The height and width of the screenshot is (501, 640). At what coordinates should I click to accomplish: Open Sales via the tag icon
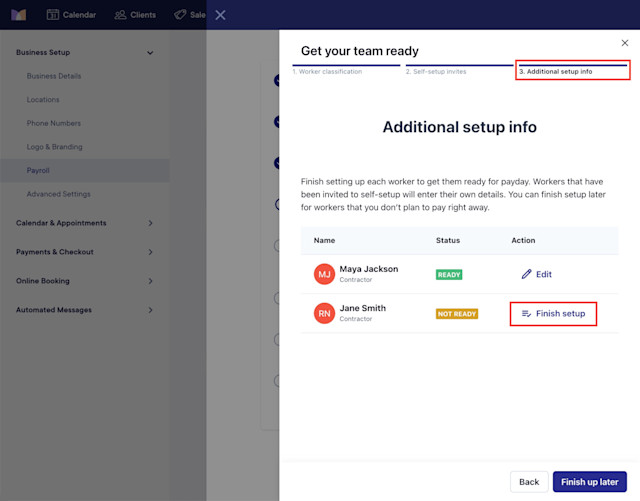tap(180, 15)
